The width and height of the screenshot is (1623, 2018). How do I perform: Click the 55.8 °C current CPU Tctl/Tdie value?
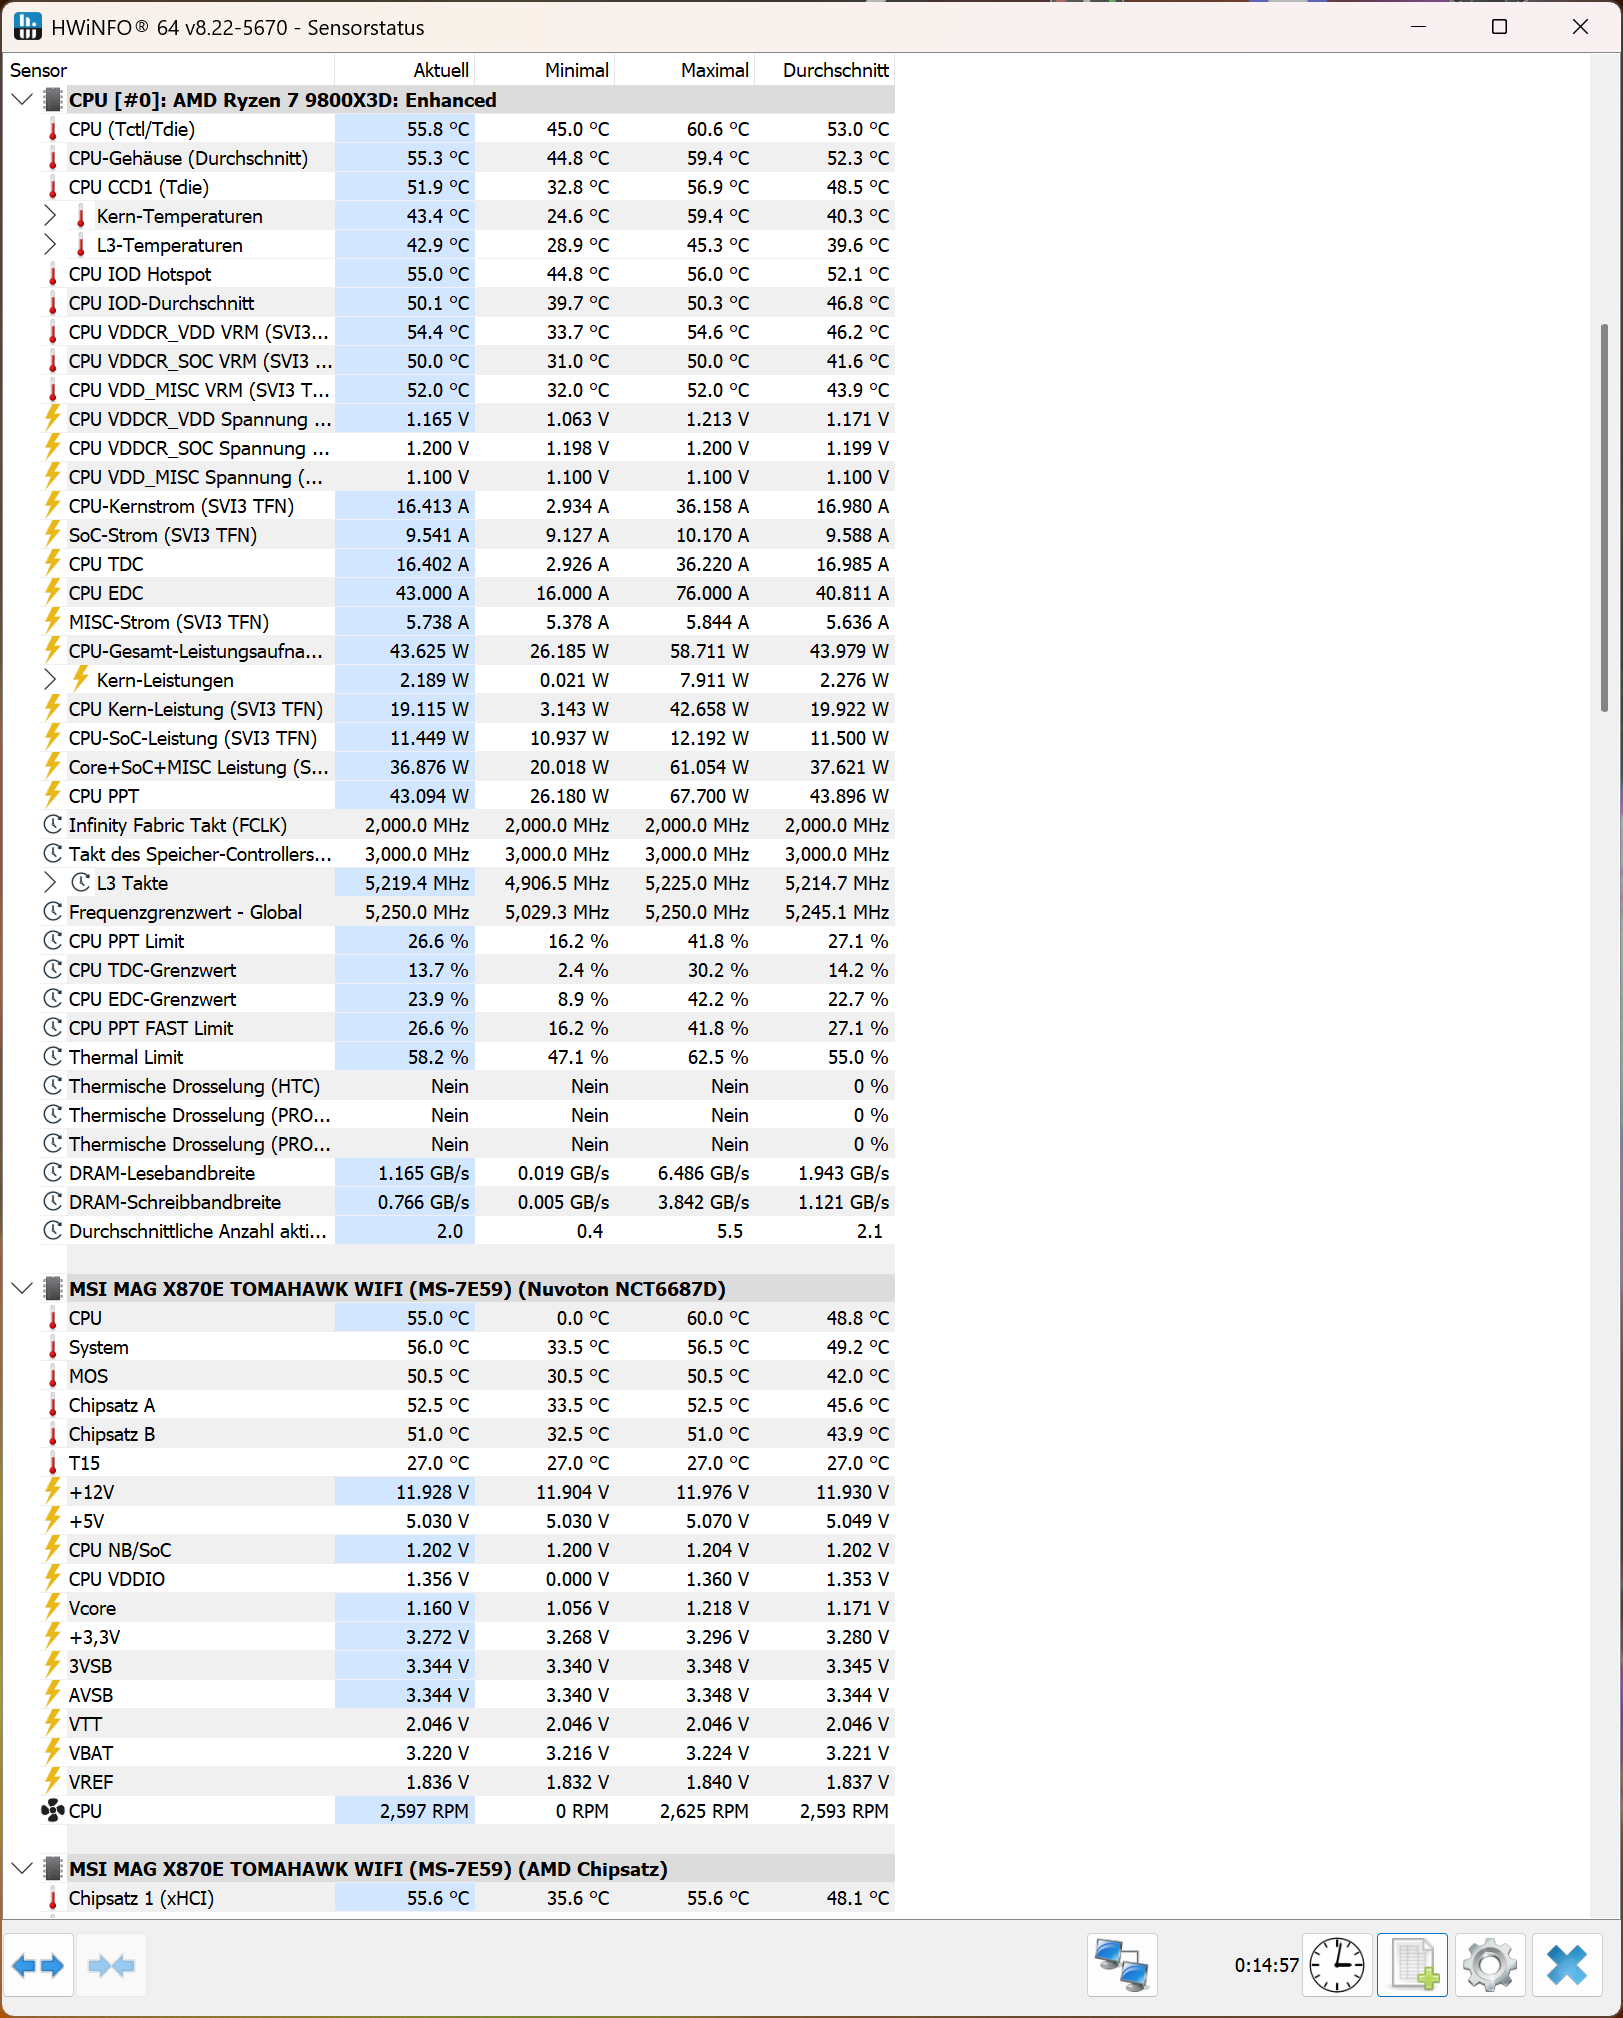(438, 129)
